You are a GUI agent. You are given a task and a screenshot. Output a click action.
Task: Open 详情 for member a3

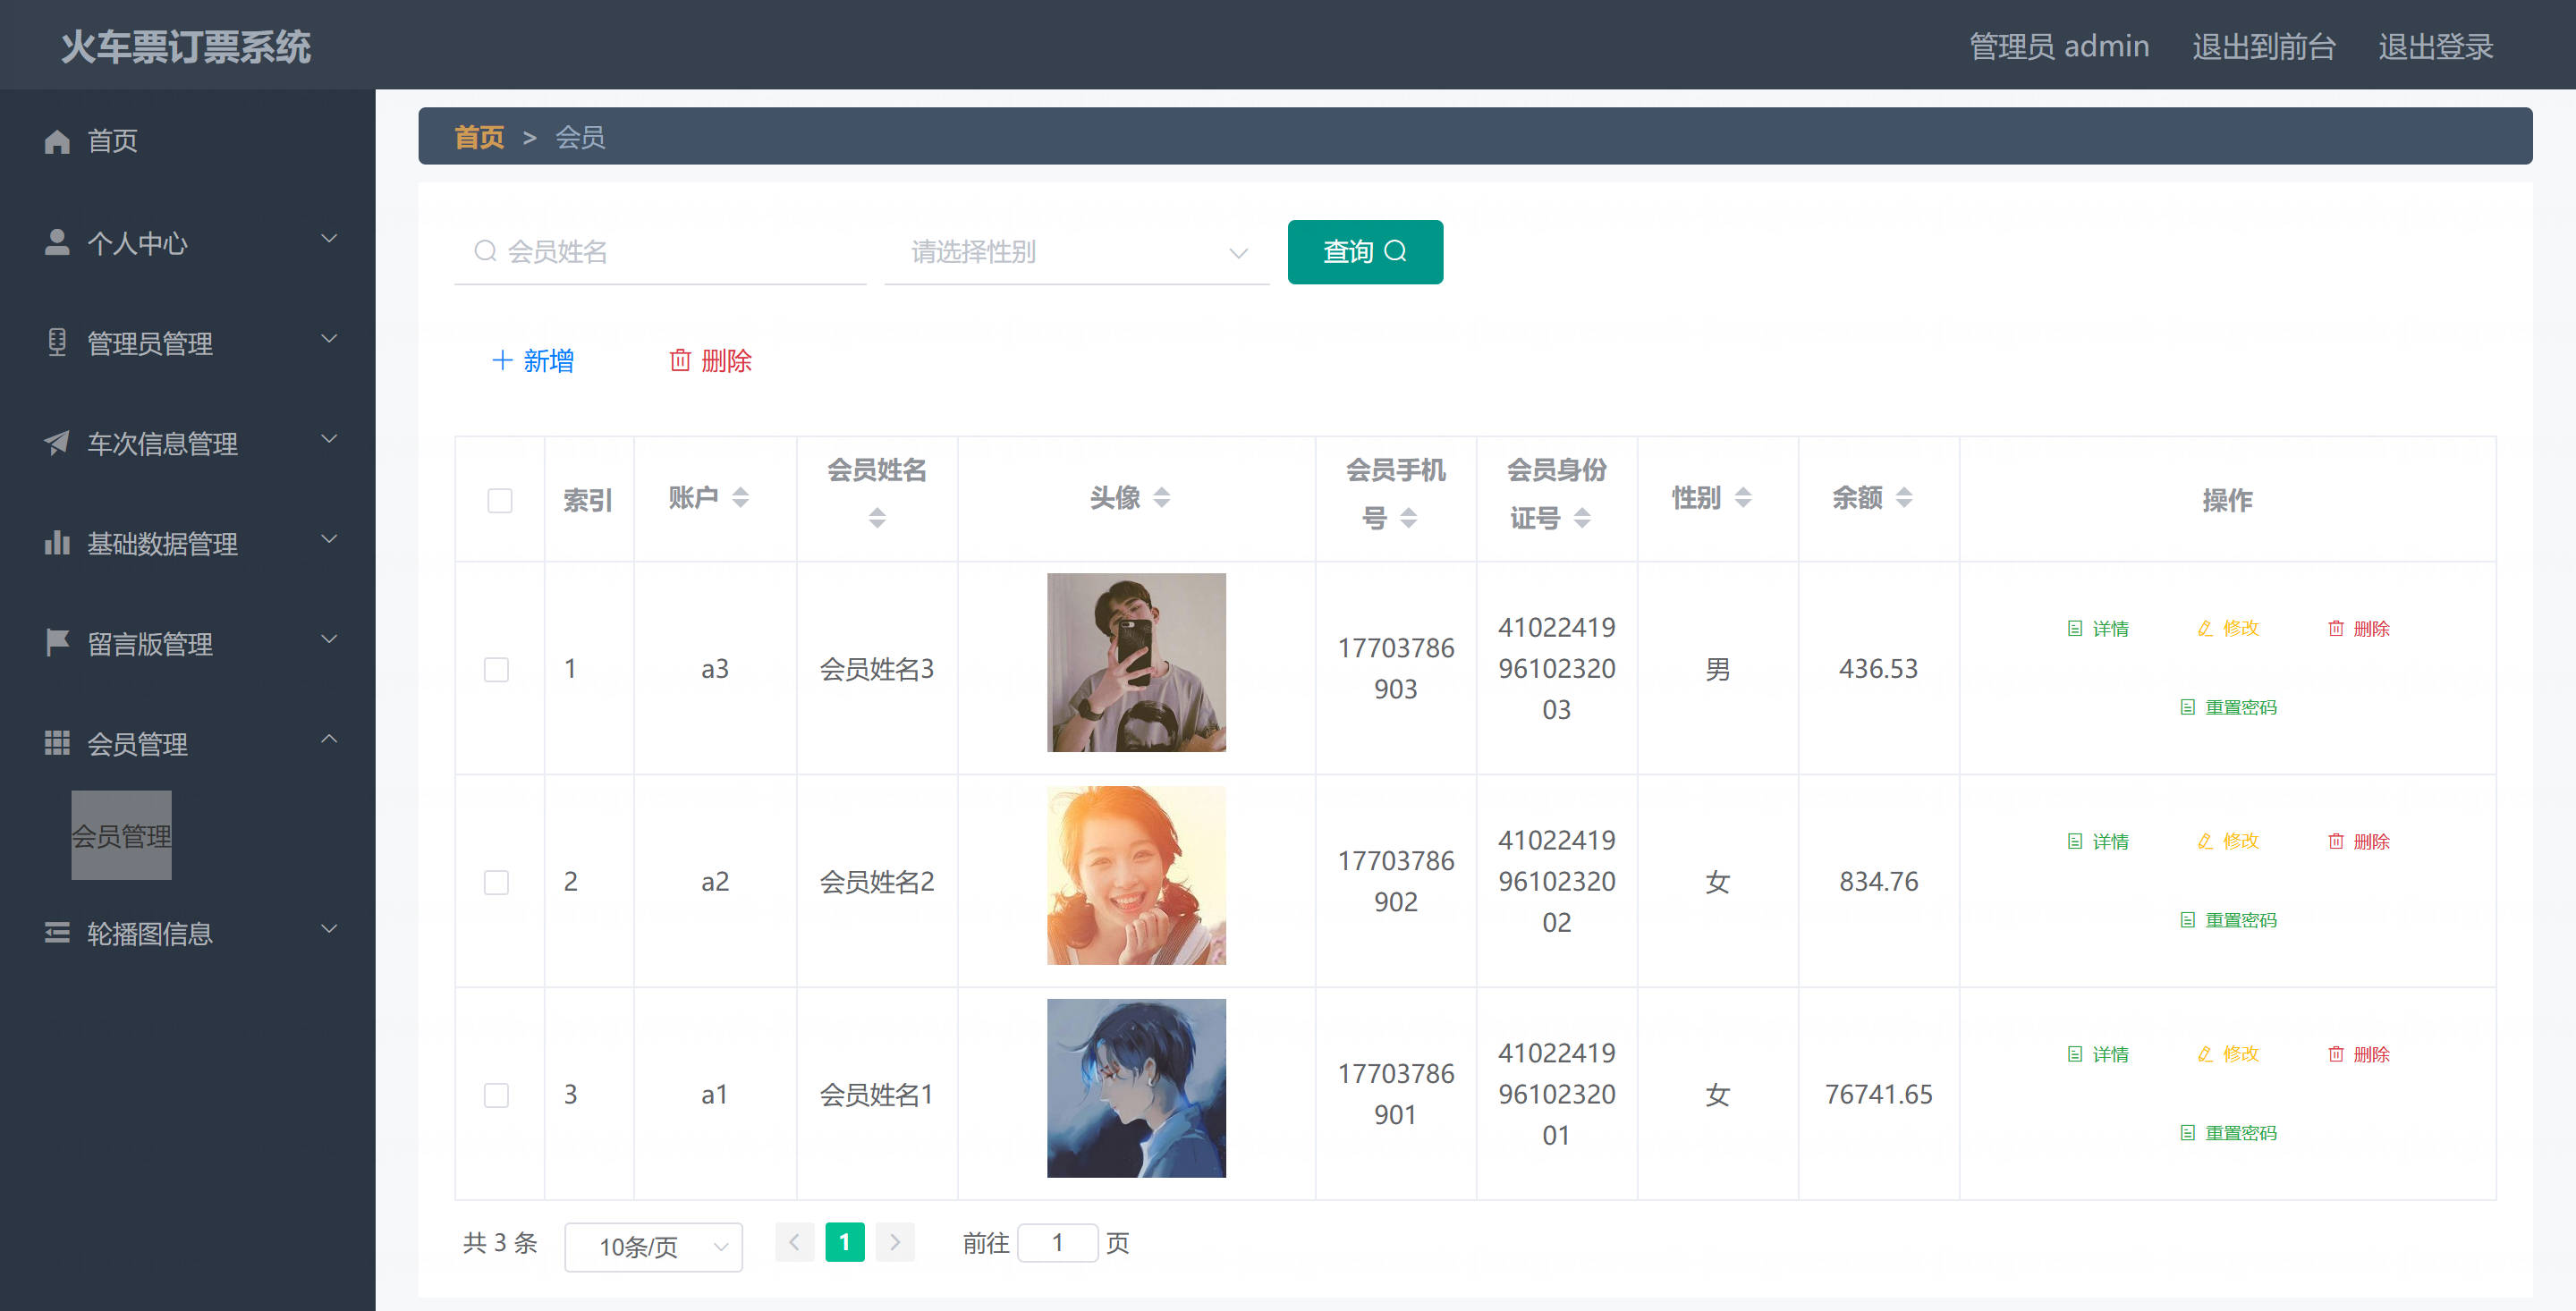click(x=2098, y=628)
